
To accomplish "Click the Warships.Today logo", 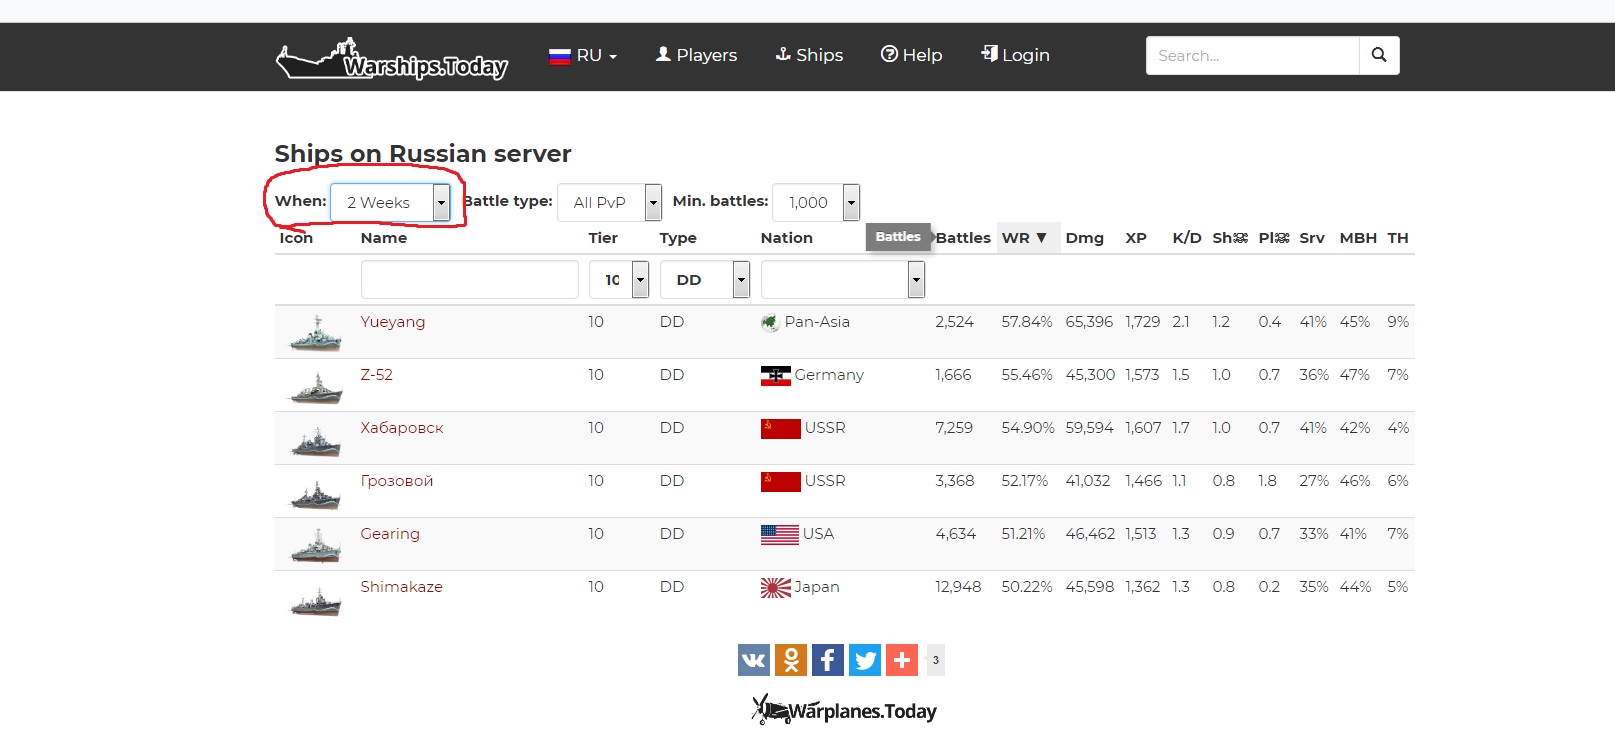I will [392, 60].
